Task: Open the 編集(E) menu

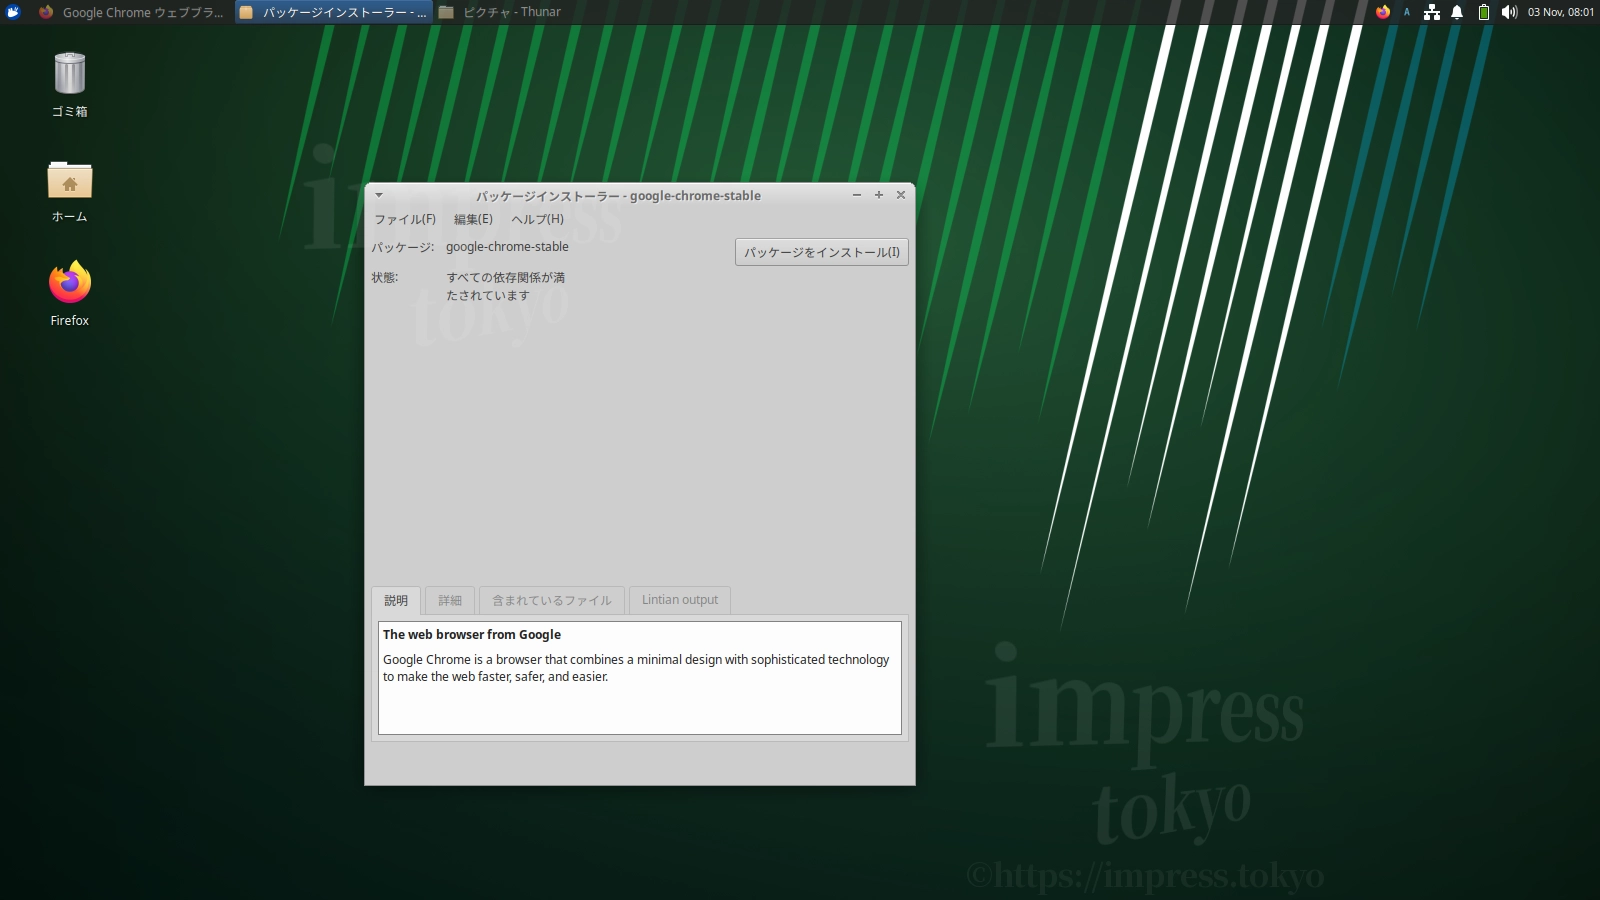Action: (x=473, y=219)
